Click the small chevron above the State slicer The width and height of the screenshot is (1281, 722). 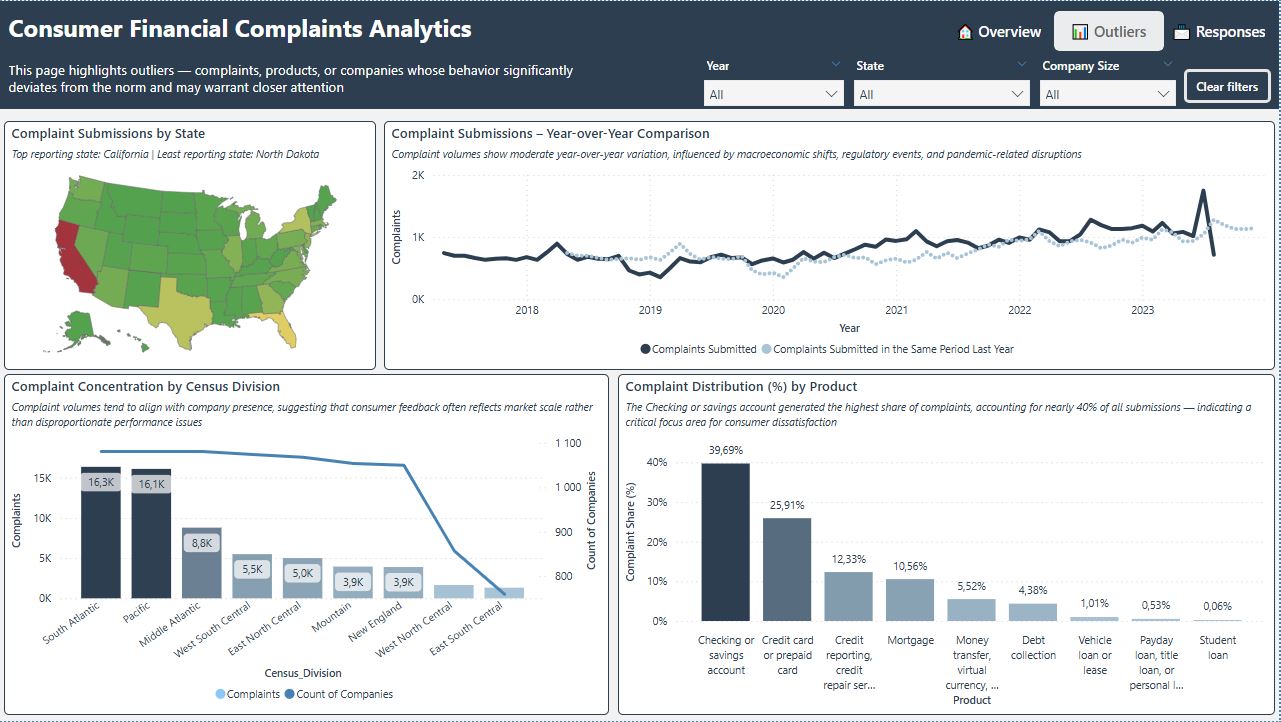1021,65
